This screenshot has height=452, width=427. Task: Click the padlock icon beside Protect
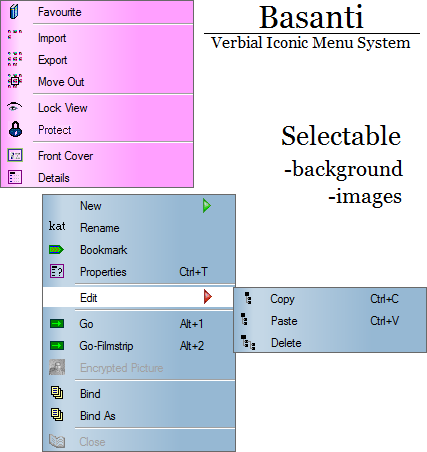15,129
